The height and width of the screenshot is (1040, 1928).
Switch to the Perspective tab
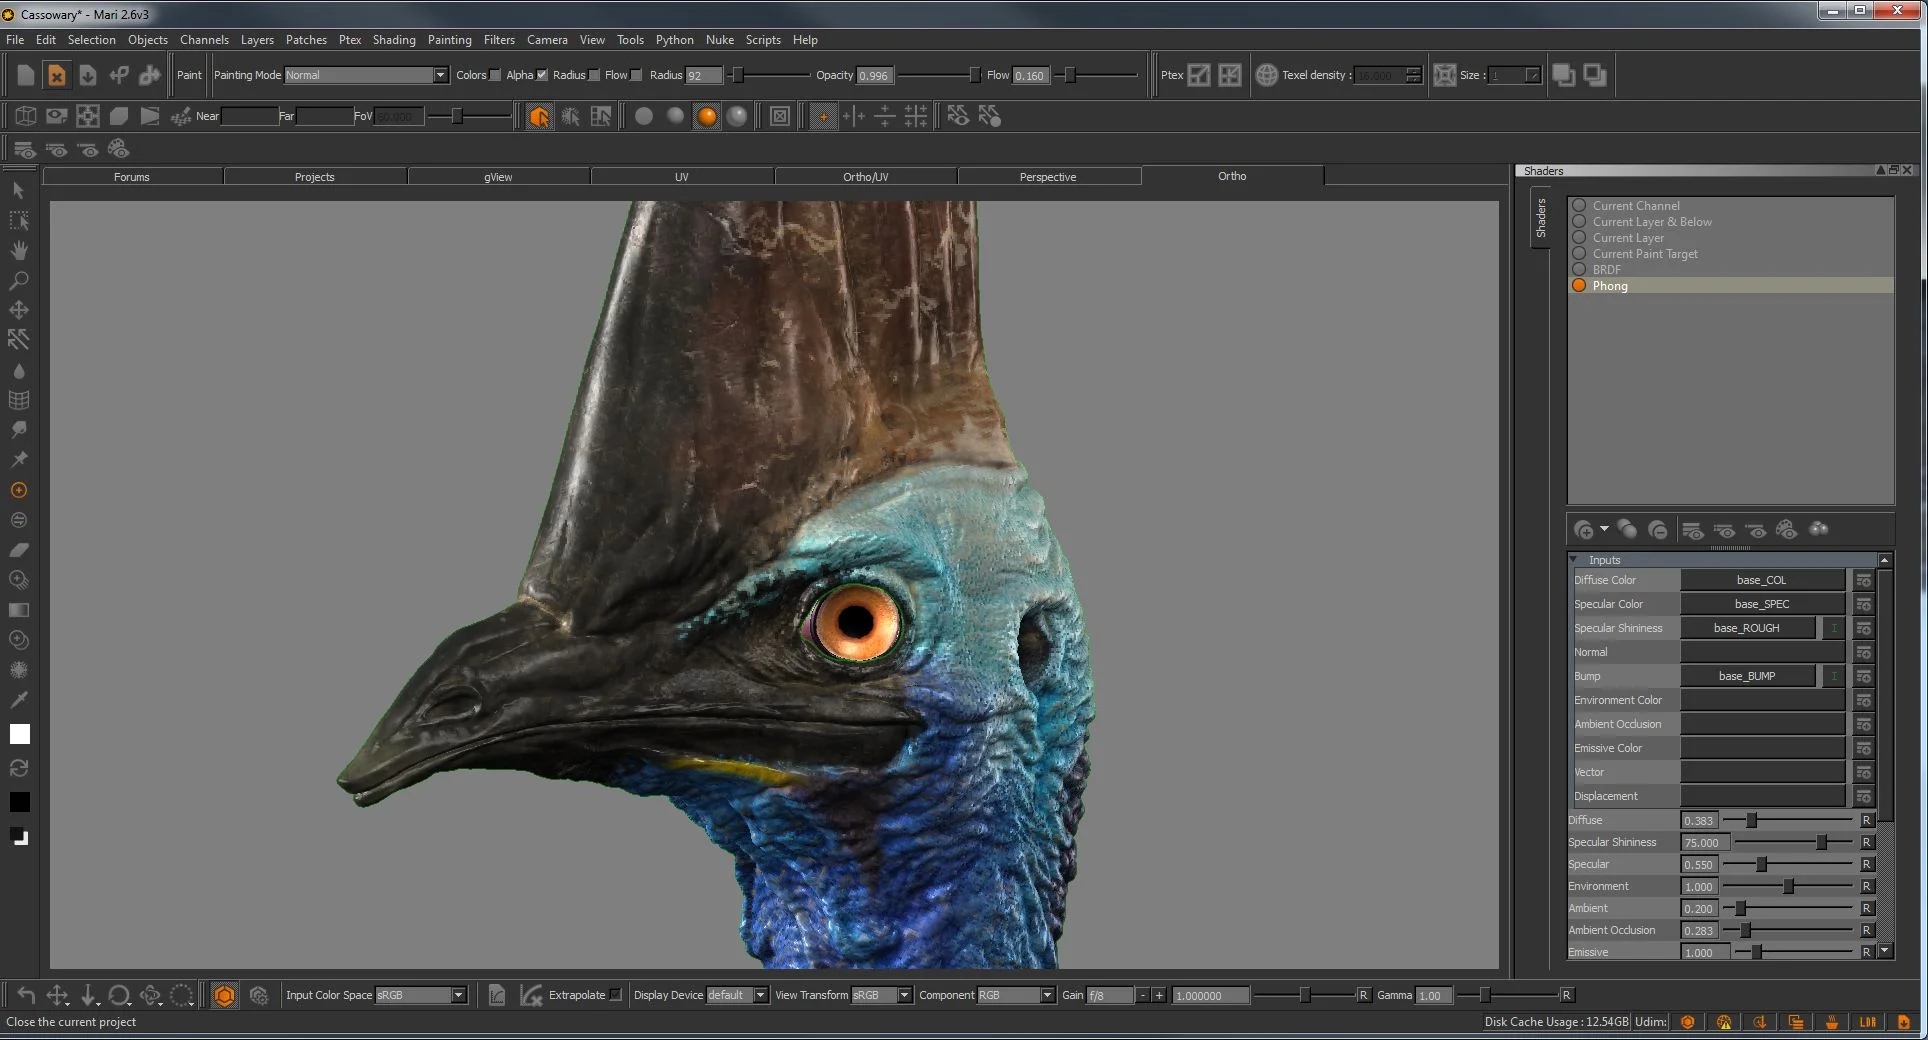[x=1049, y=176]
